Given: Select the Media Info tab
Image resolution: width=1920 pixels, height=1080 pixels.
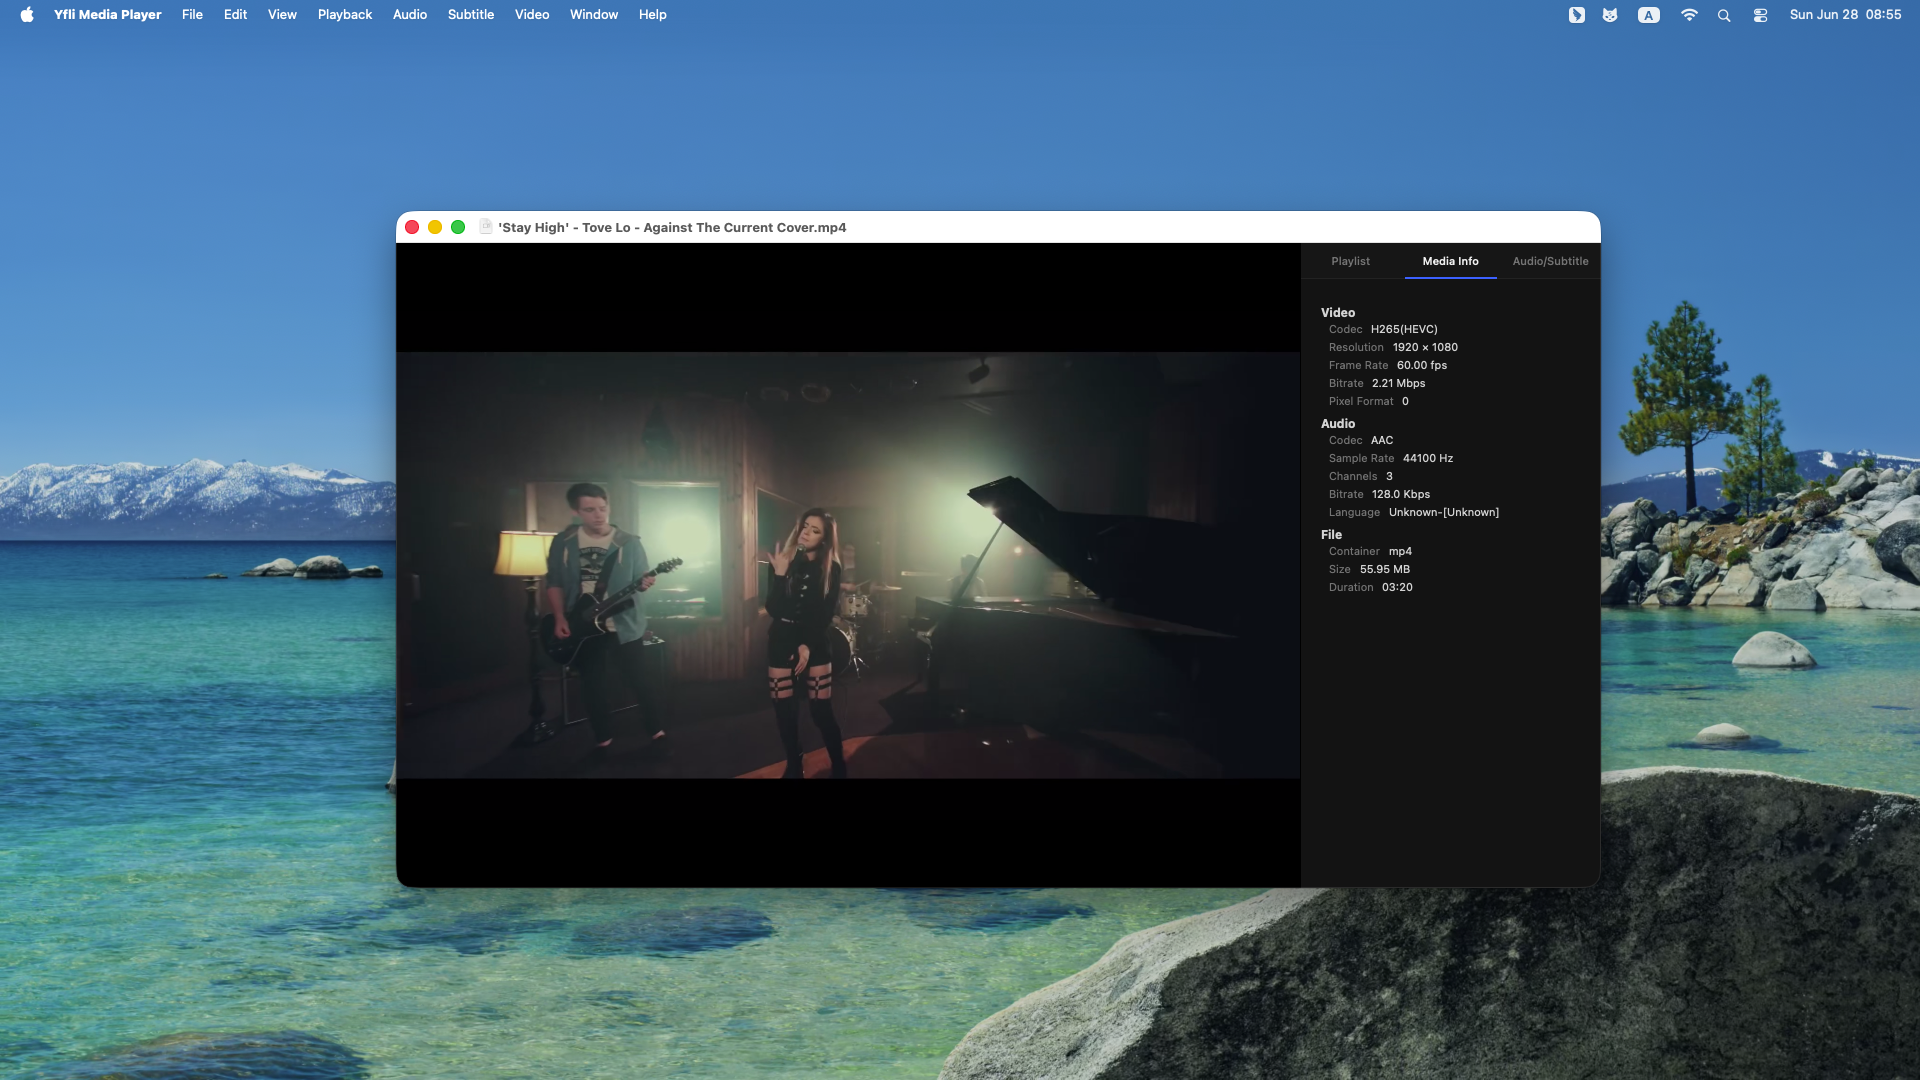Looking at the screenshot, I should [1450, 261].
